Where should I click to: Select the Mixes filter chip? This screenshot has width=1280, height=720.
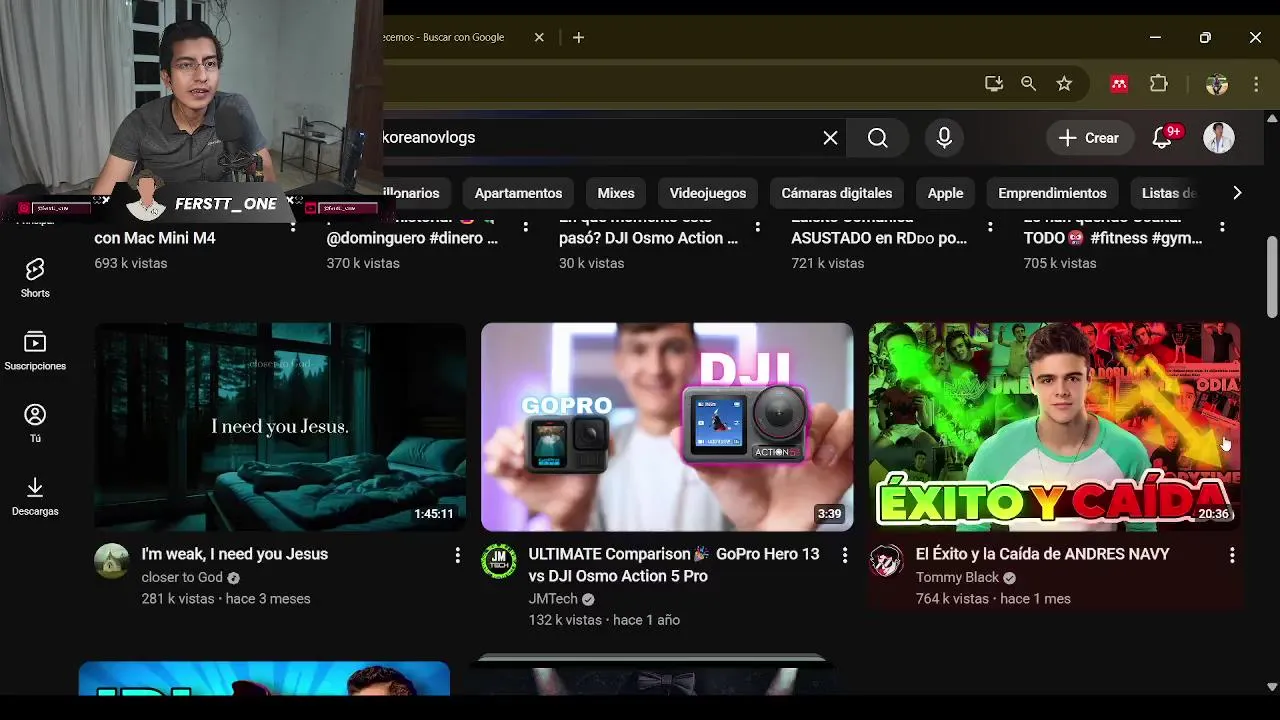point(616,193)
